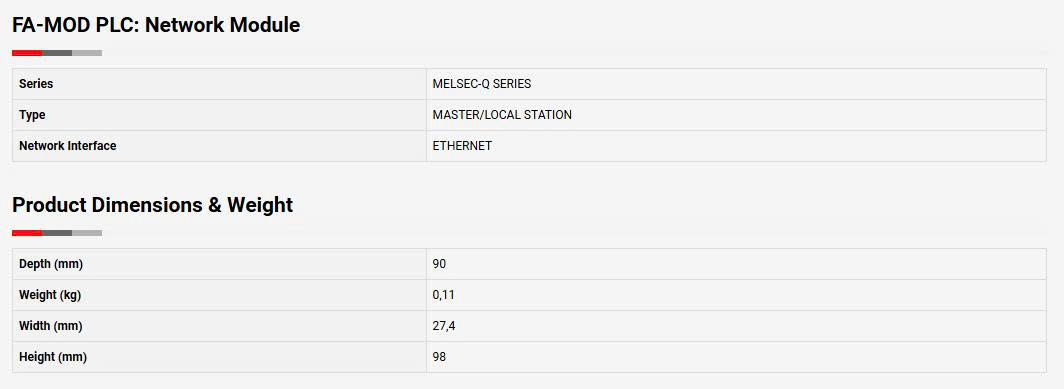Select the Network Interface label
This screenshot has width=1064, height=389.
click(68, 146)
